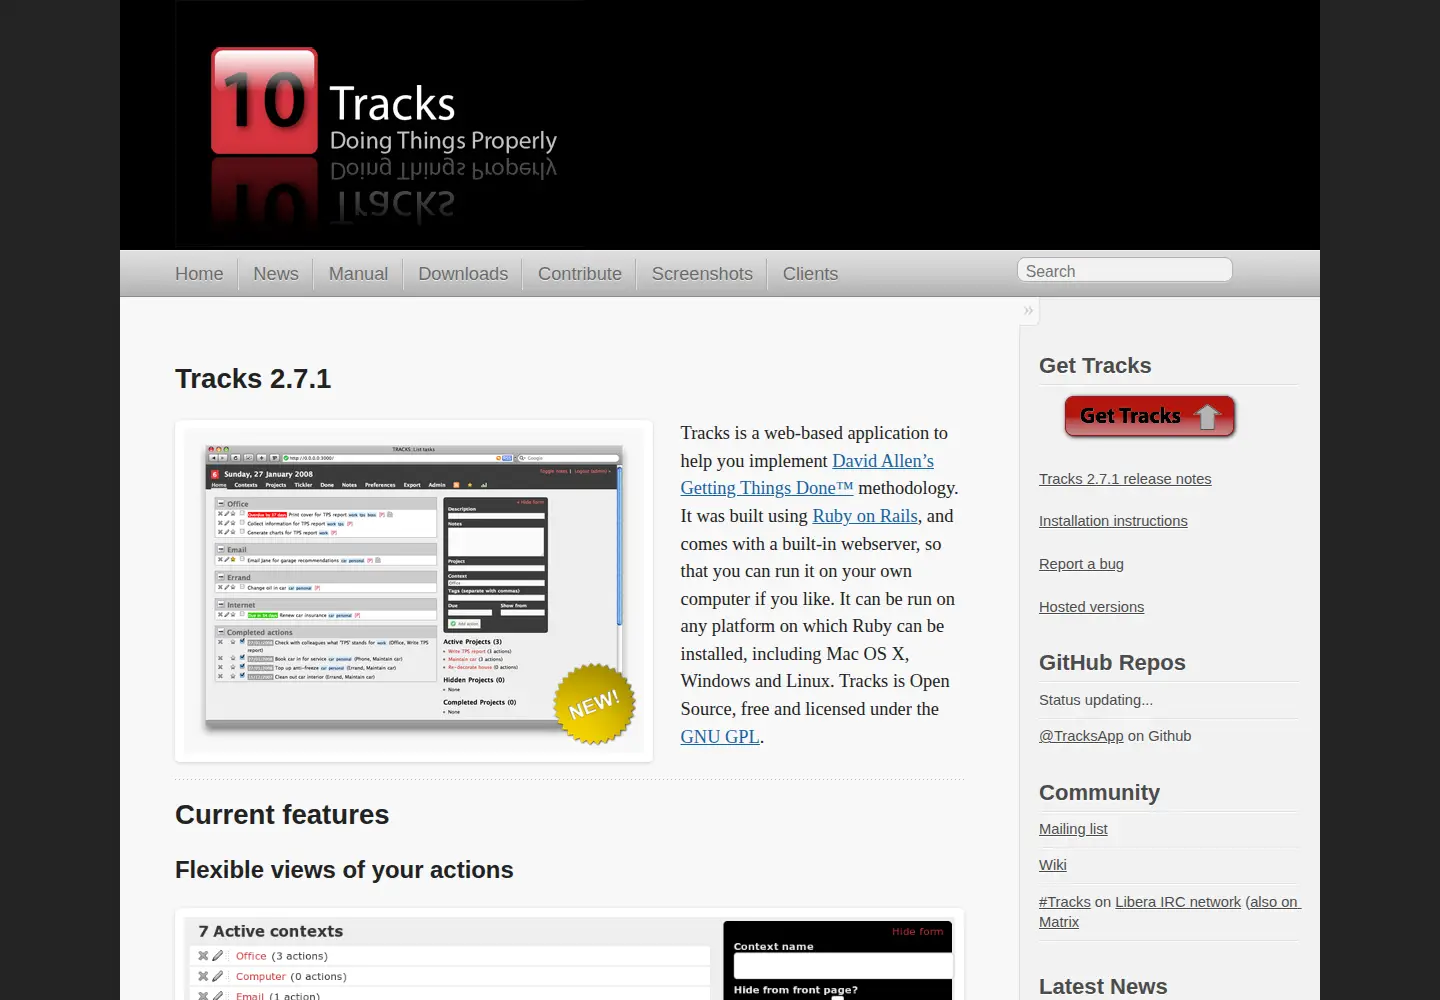Click the red Tracks "10" logo icon
The height and width of the screenshot is (1000, 1440).
(x=264, y=101)
